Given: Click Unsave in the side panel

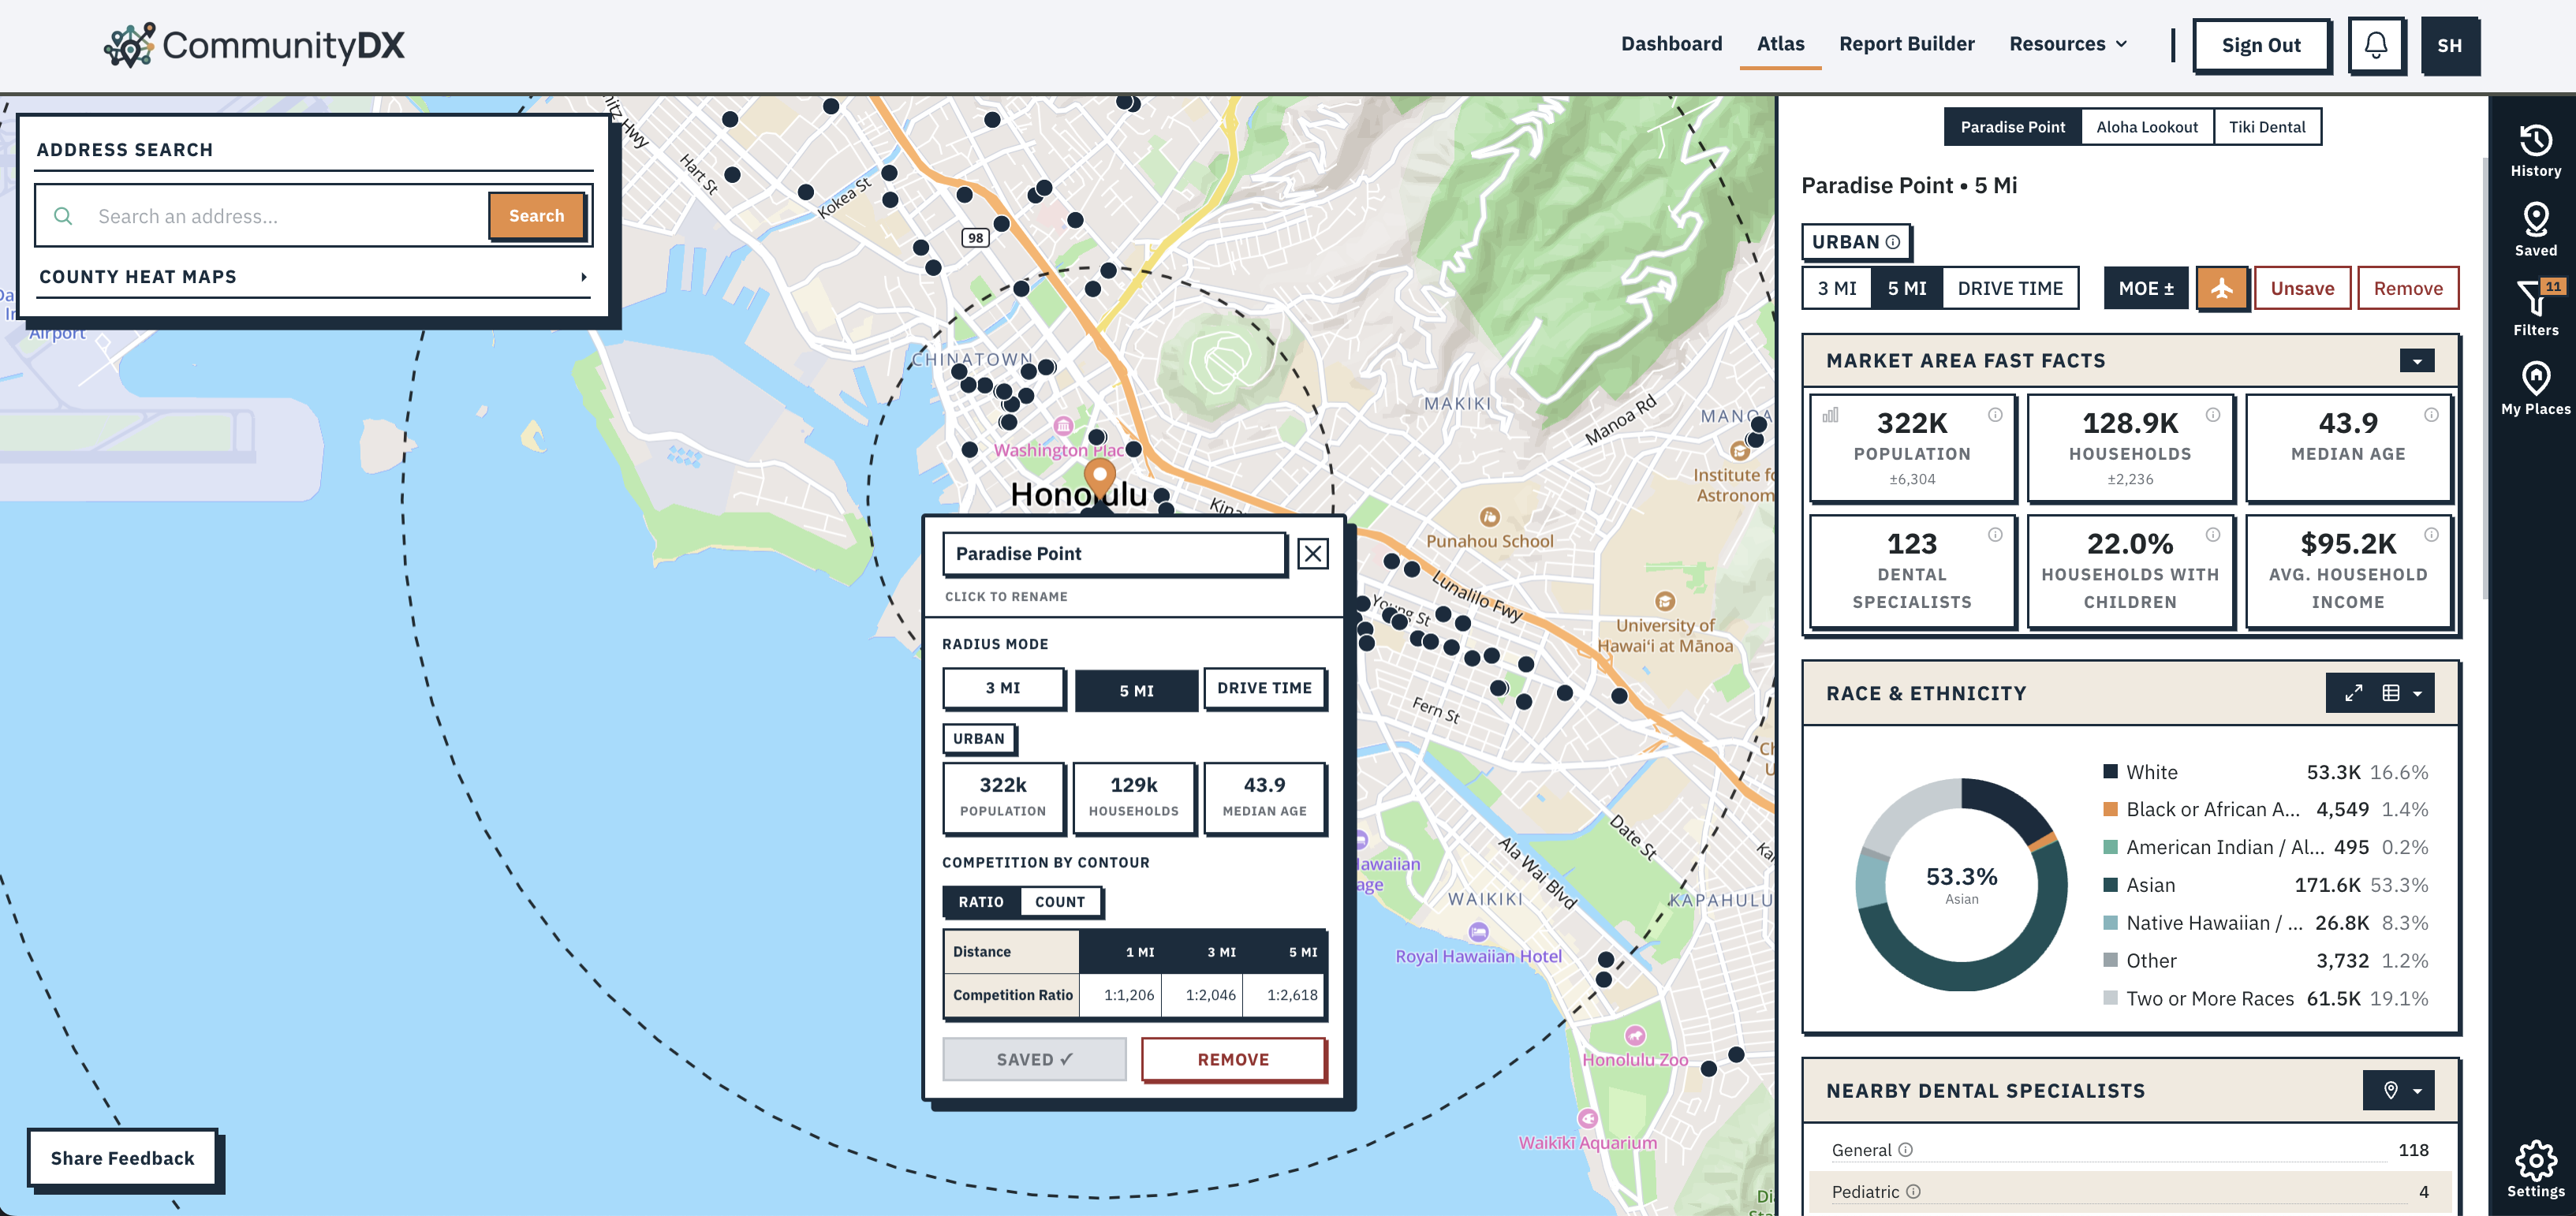Looking at the screenshot, I should 2302,288.
